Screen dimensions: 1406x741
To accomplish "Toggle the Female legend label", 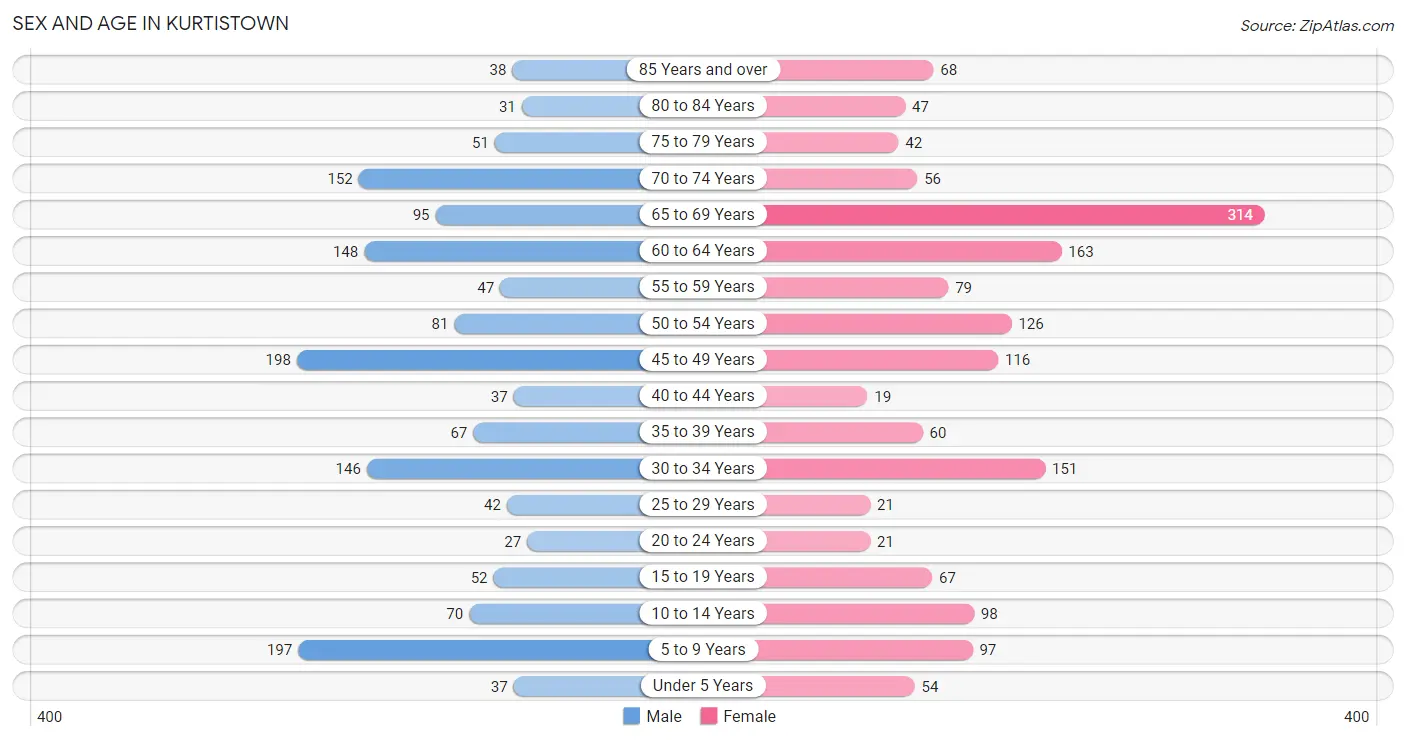I will pos(750,716).
